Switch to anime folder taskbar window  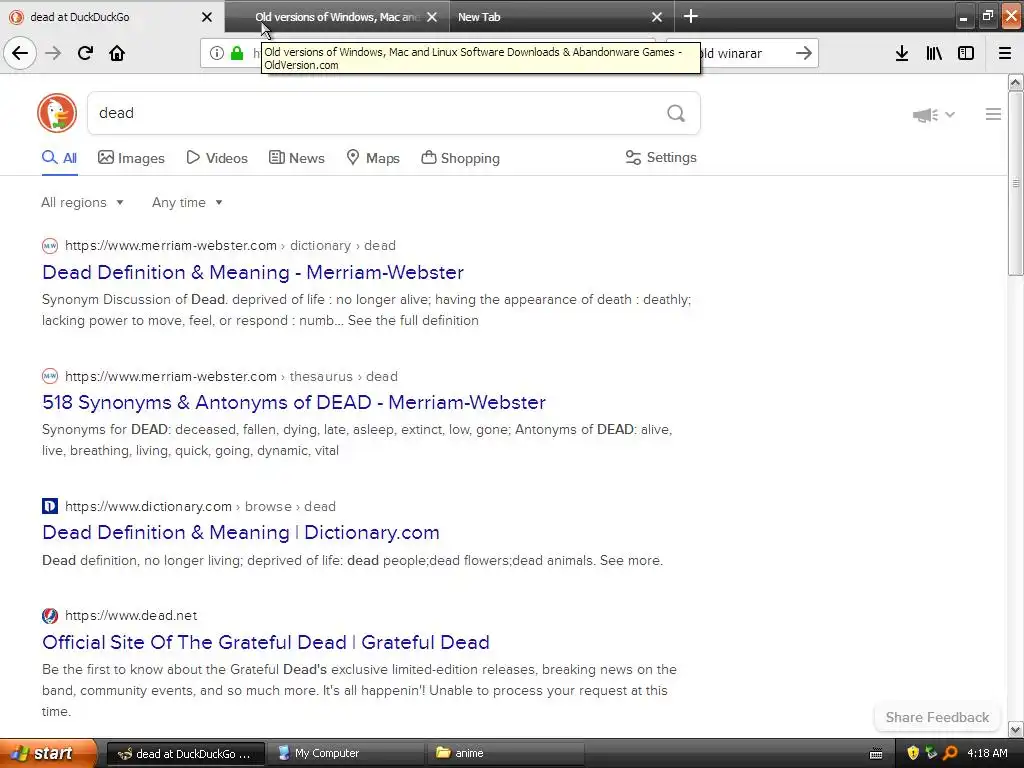pos(505,753)
